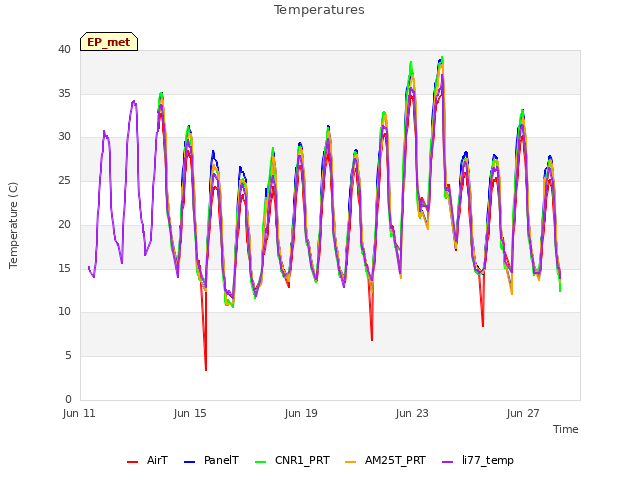This screenshot has width=640, height=480.
Task: Toggle the AM25T_PRT legend entry
Action: coord(385,461)
